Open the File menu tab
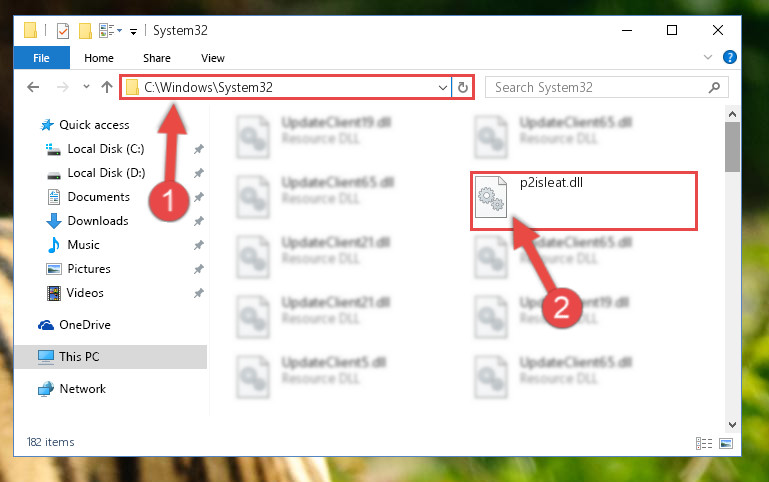This screenshot has height=482, width=769. tap(41, 58)
